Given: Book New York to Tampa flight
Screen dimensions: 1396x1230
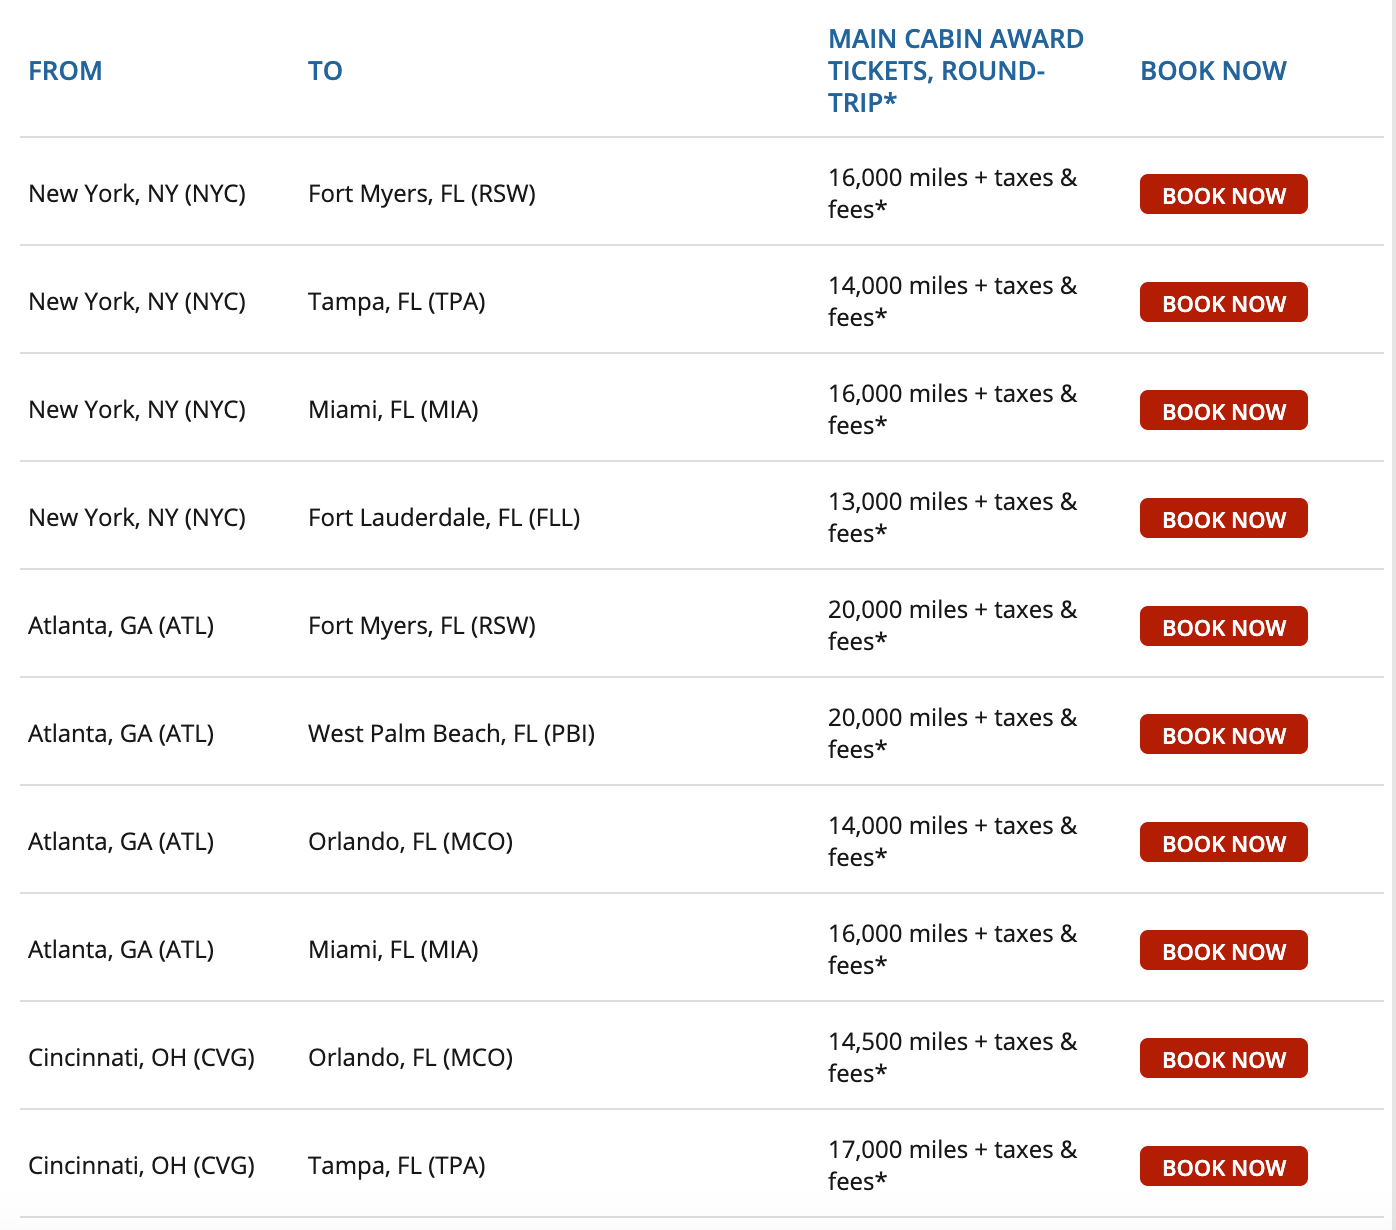Looking at the screenshot, I should pos(1223,303).
